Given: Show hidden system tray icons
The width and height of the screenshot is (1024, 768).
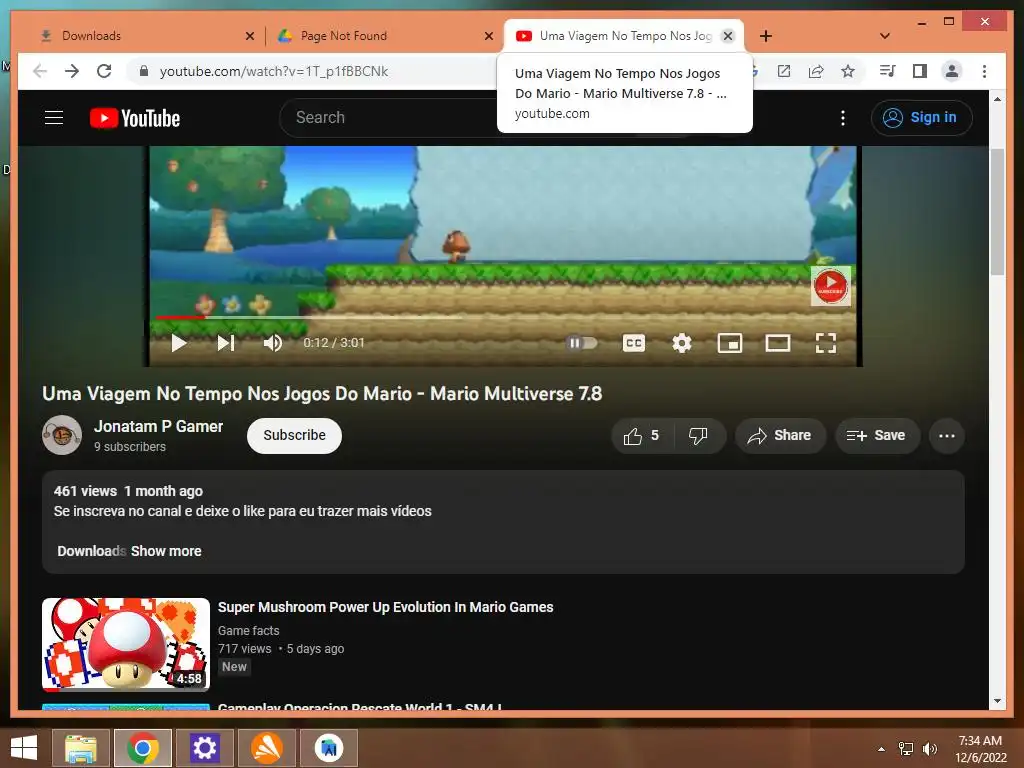Looking at the screenshot, I should pyautogui.click(x=881, y=749).
